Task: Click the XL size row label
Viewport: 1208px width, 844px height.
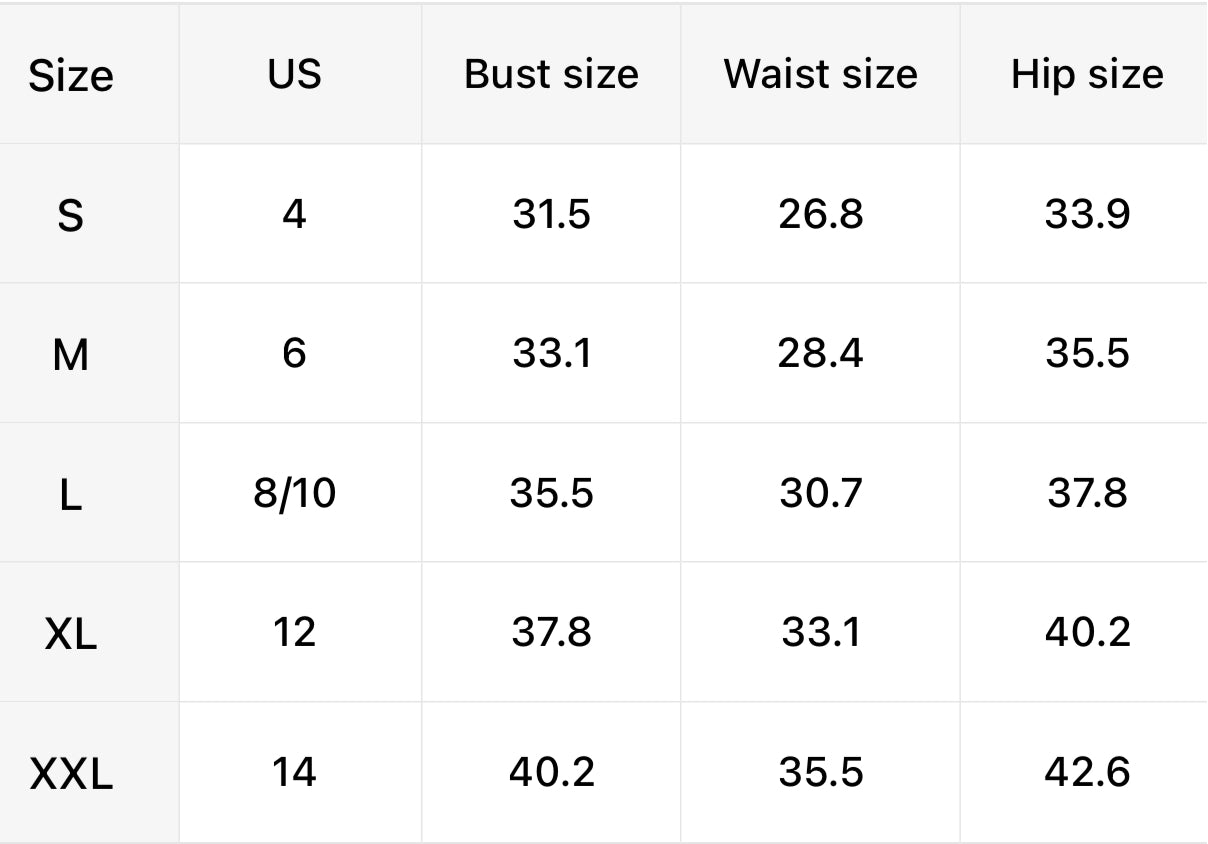Action: point(71,634)
